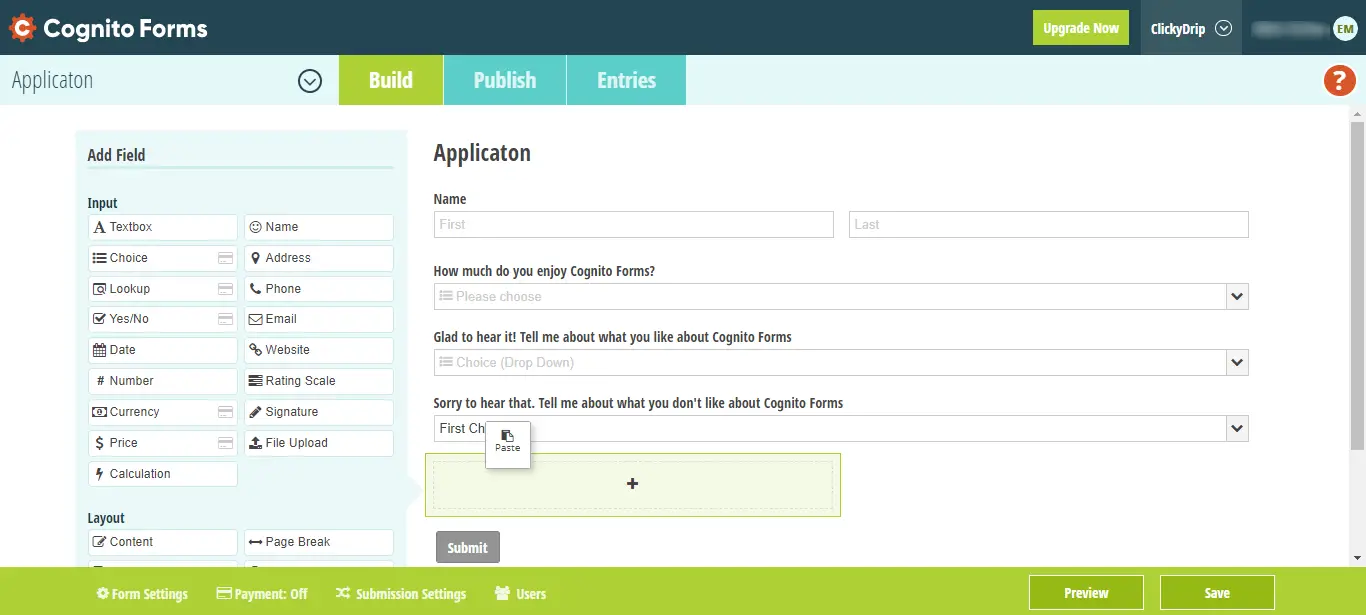Click the Paste clipboard popup

click(508, 443)
